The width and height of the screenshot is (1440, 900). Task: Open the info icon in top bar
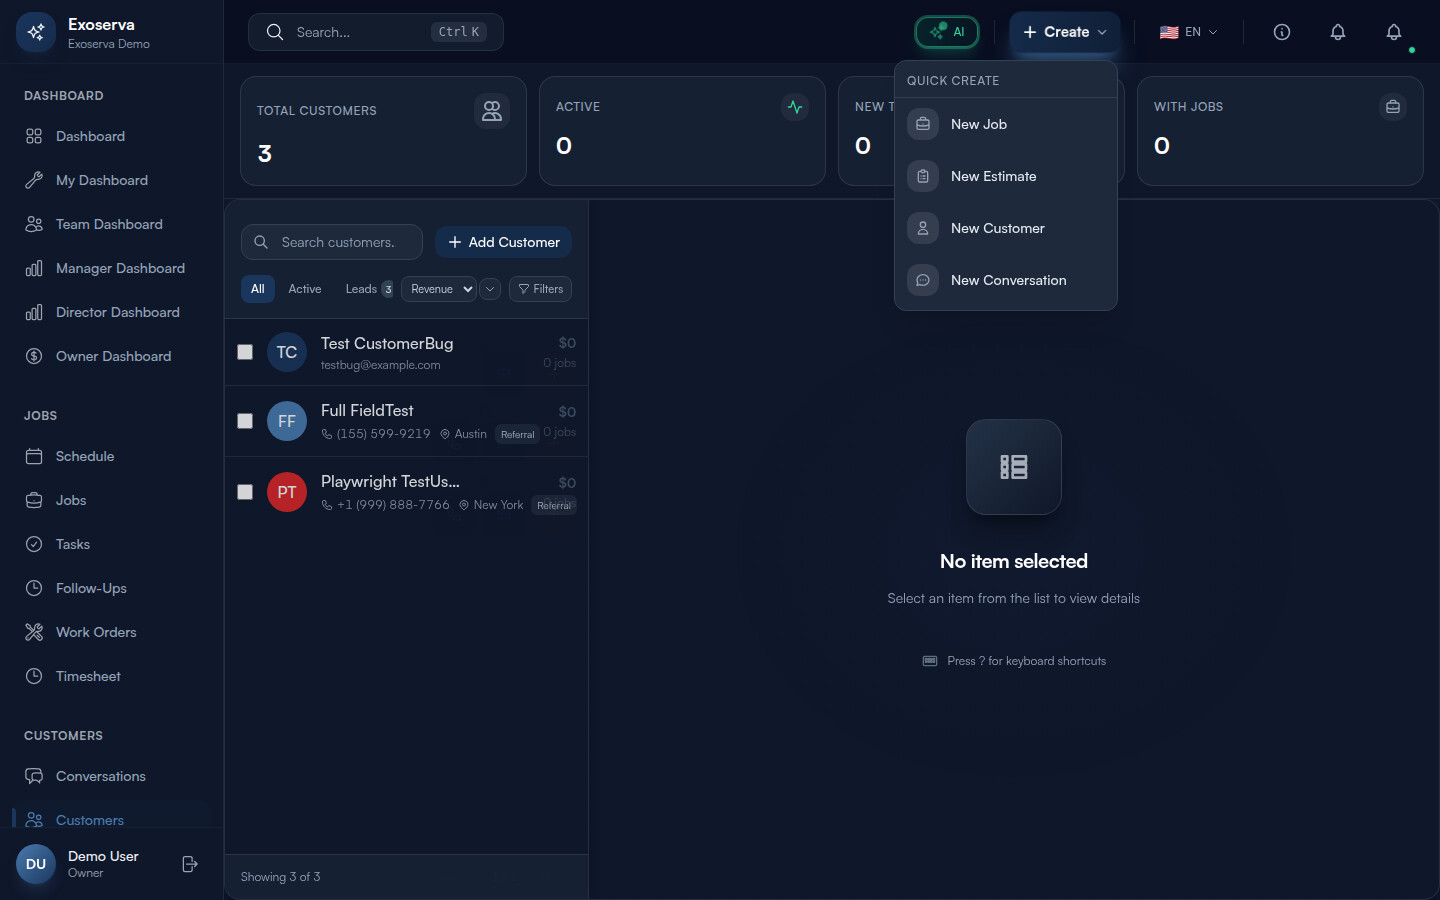click(1281, 32)
